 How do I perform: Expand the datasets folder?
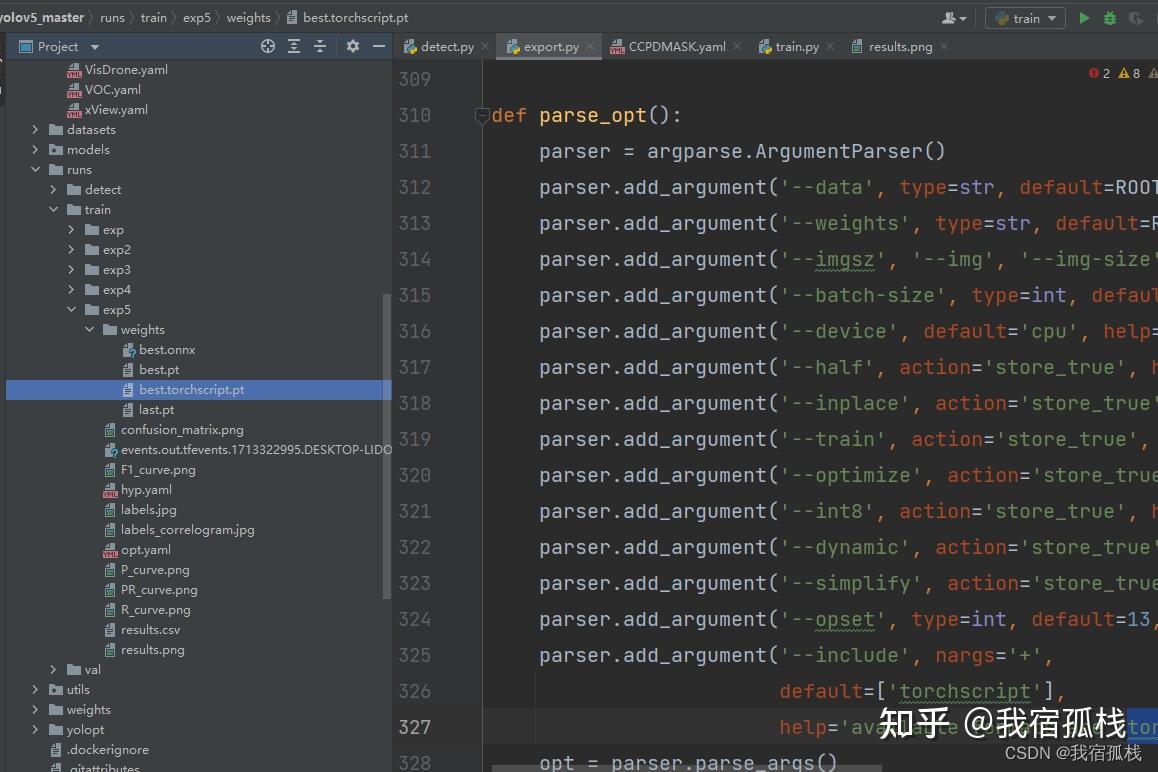(x=35, y=130)
